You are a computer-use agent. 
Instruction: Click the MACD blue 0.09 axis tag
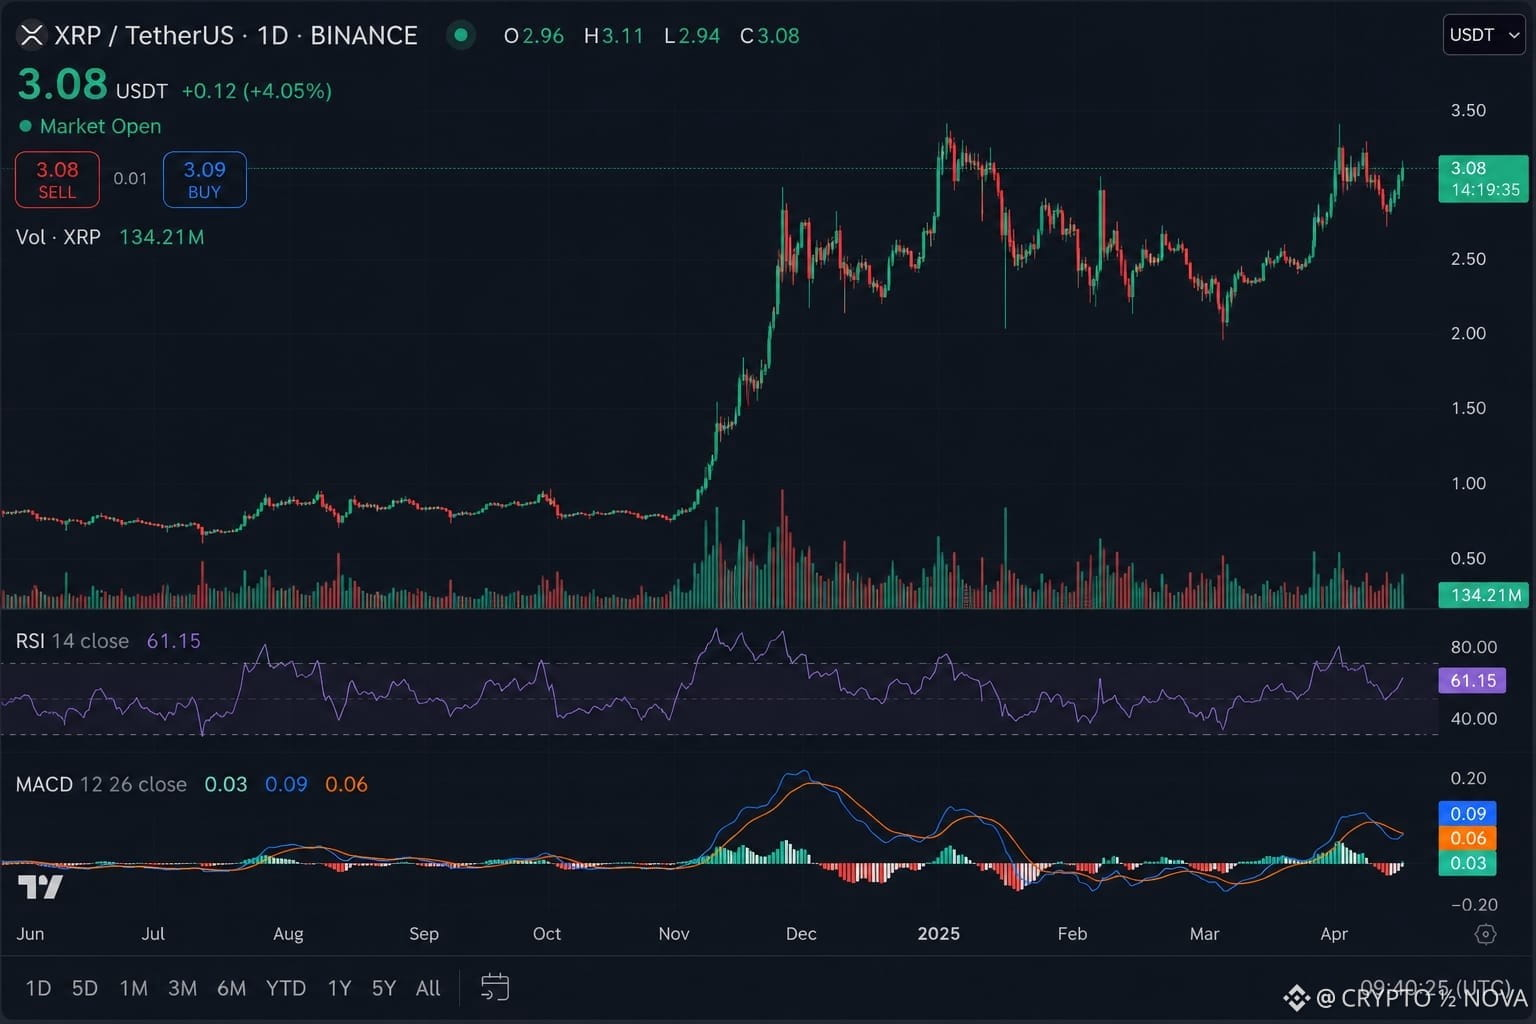point(1467,813)
